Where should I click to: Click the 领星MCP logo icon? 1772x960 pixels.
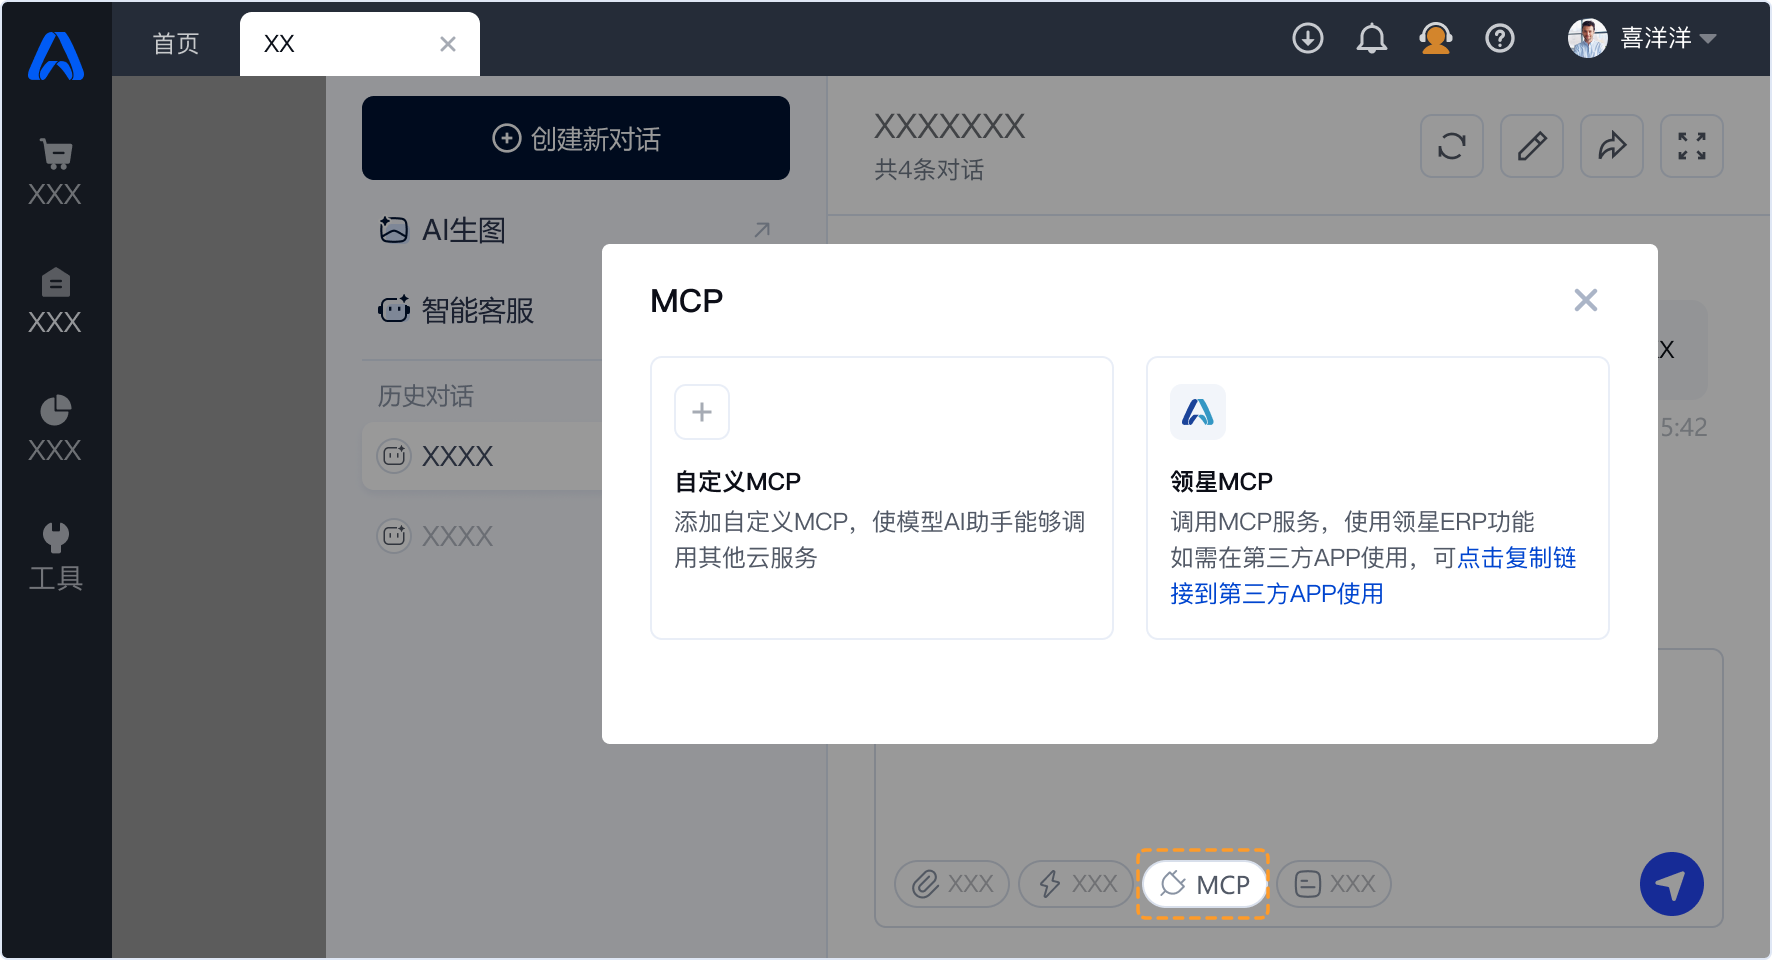coord(1198,412)
